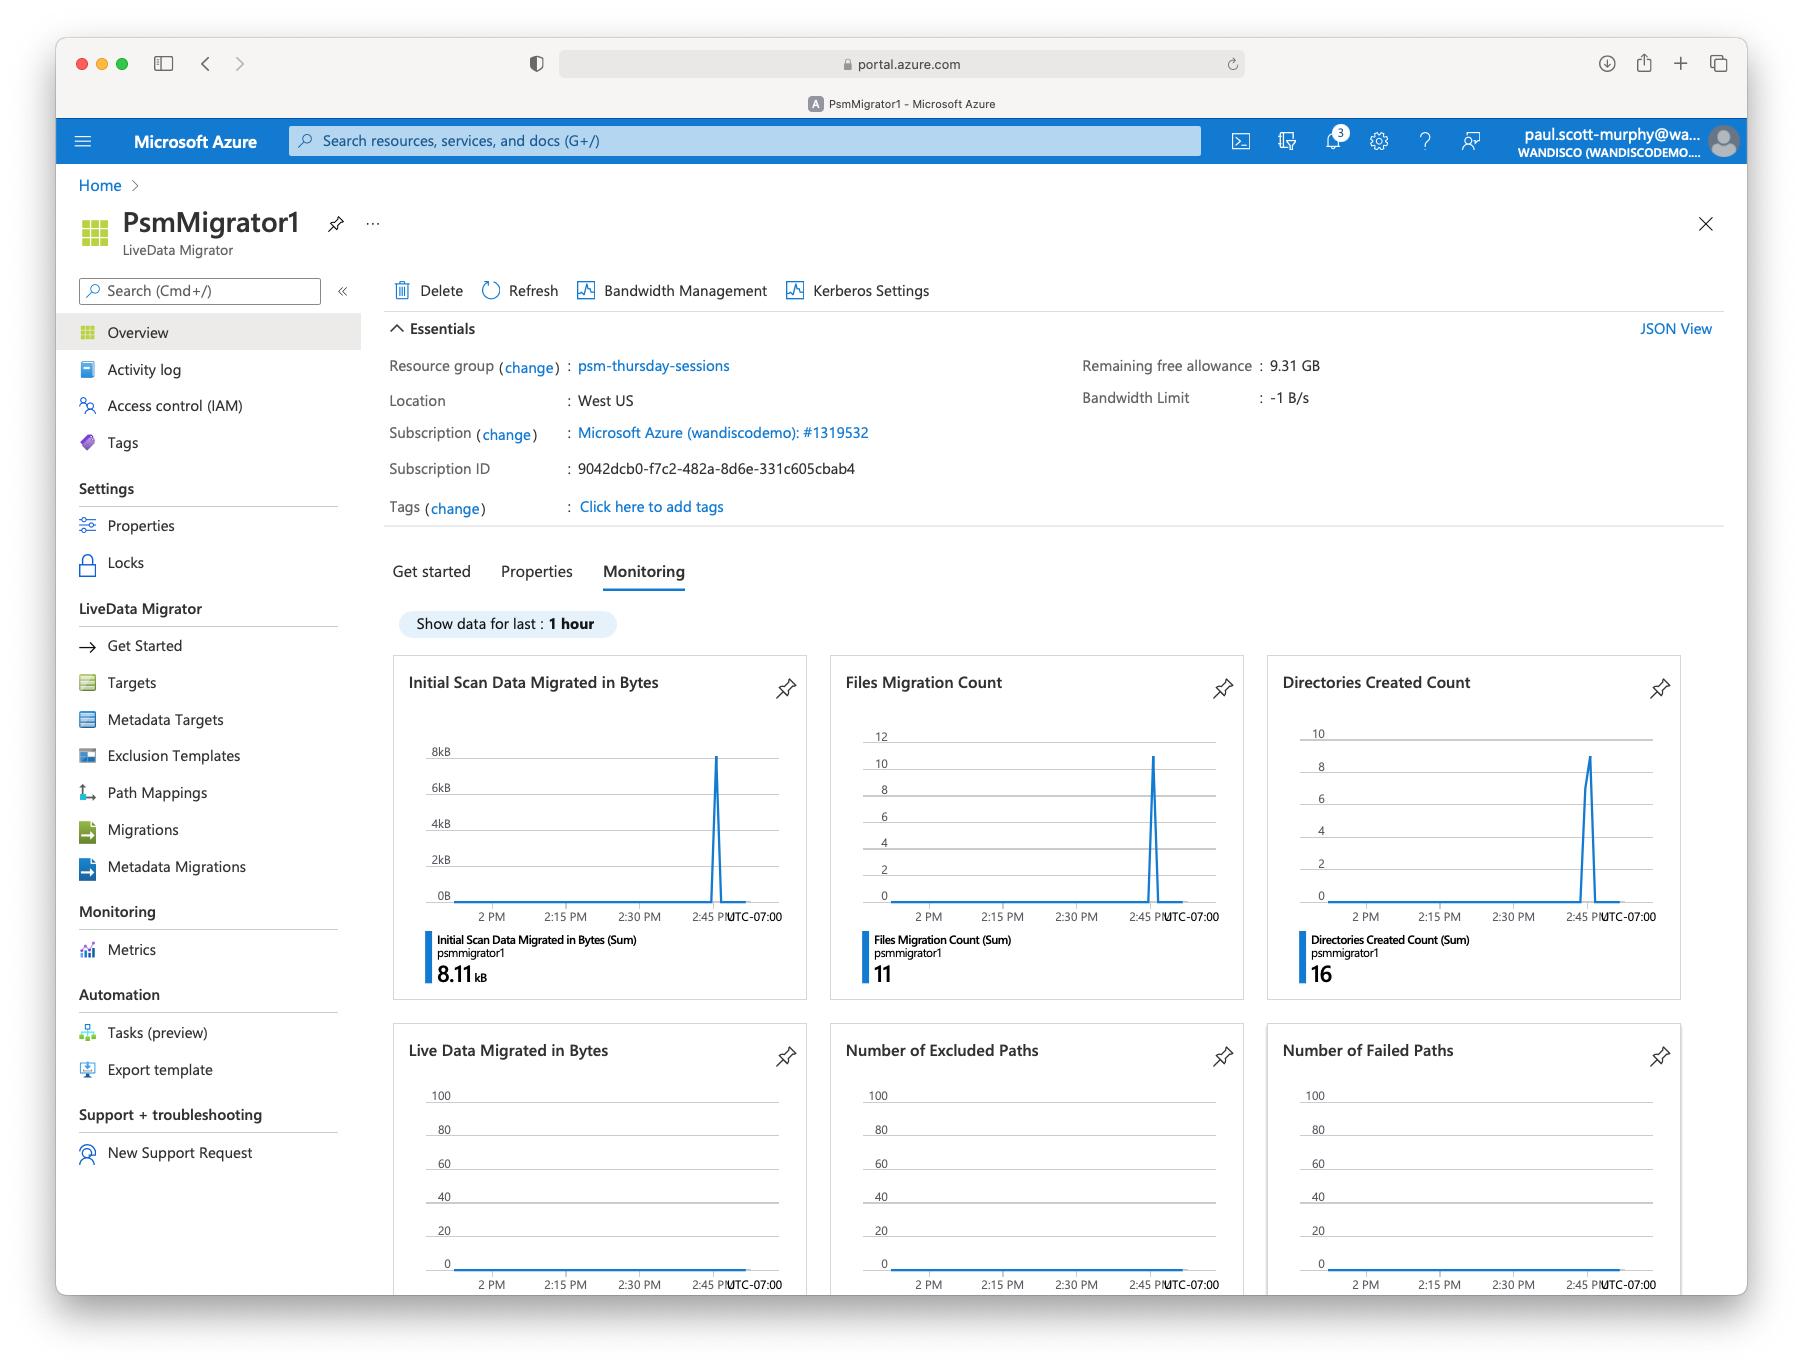The height and width of the screenshot is (1369, 1803).
Task: Pin the Directories Created Count chart
Action: pos(1659,688)
